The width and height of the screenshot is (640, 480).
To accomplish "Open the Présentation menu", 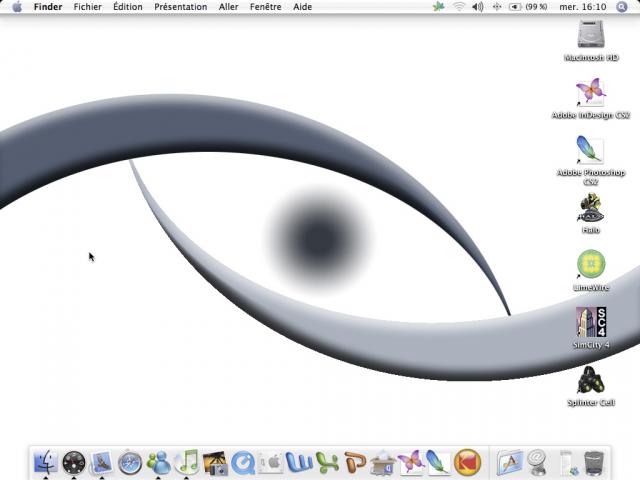I will (180, 7).
